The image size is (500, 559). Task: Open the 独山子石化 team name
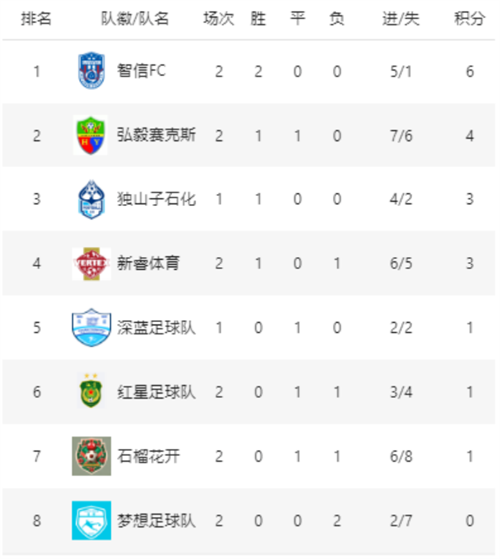156,199
